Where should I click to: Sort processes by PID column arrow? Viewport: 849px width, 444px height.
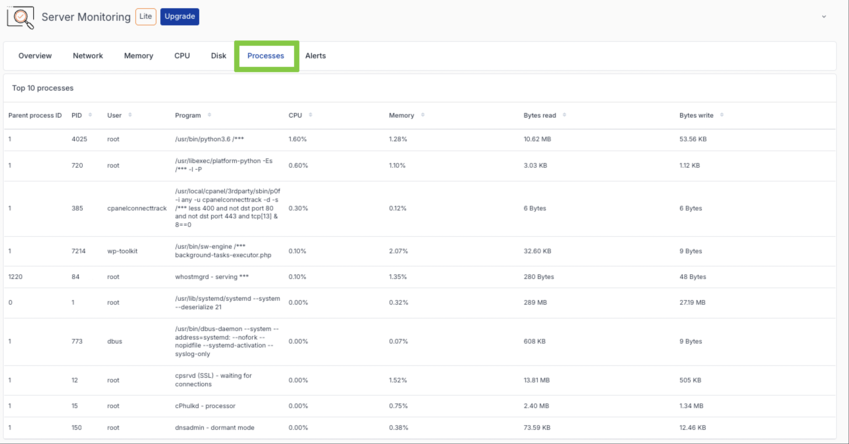pyautogui.click(x=88, y=115)
